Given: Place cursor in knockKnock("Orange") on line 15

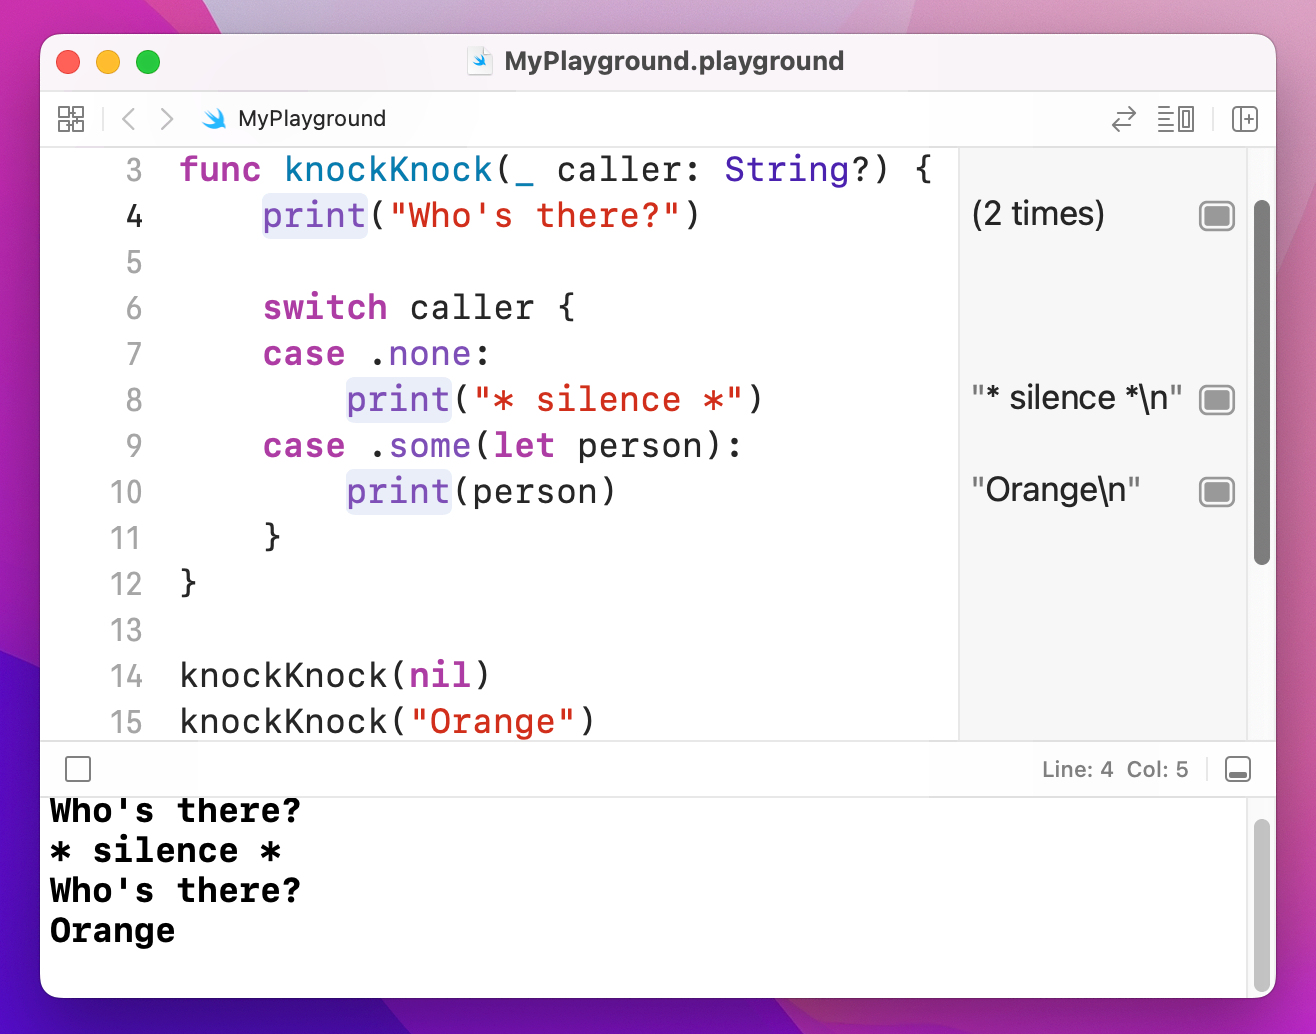Looking at the screenshot, I should (x=385, y=721).
